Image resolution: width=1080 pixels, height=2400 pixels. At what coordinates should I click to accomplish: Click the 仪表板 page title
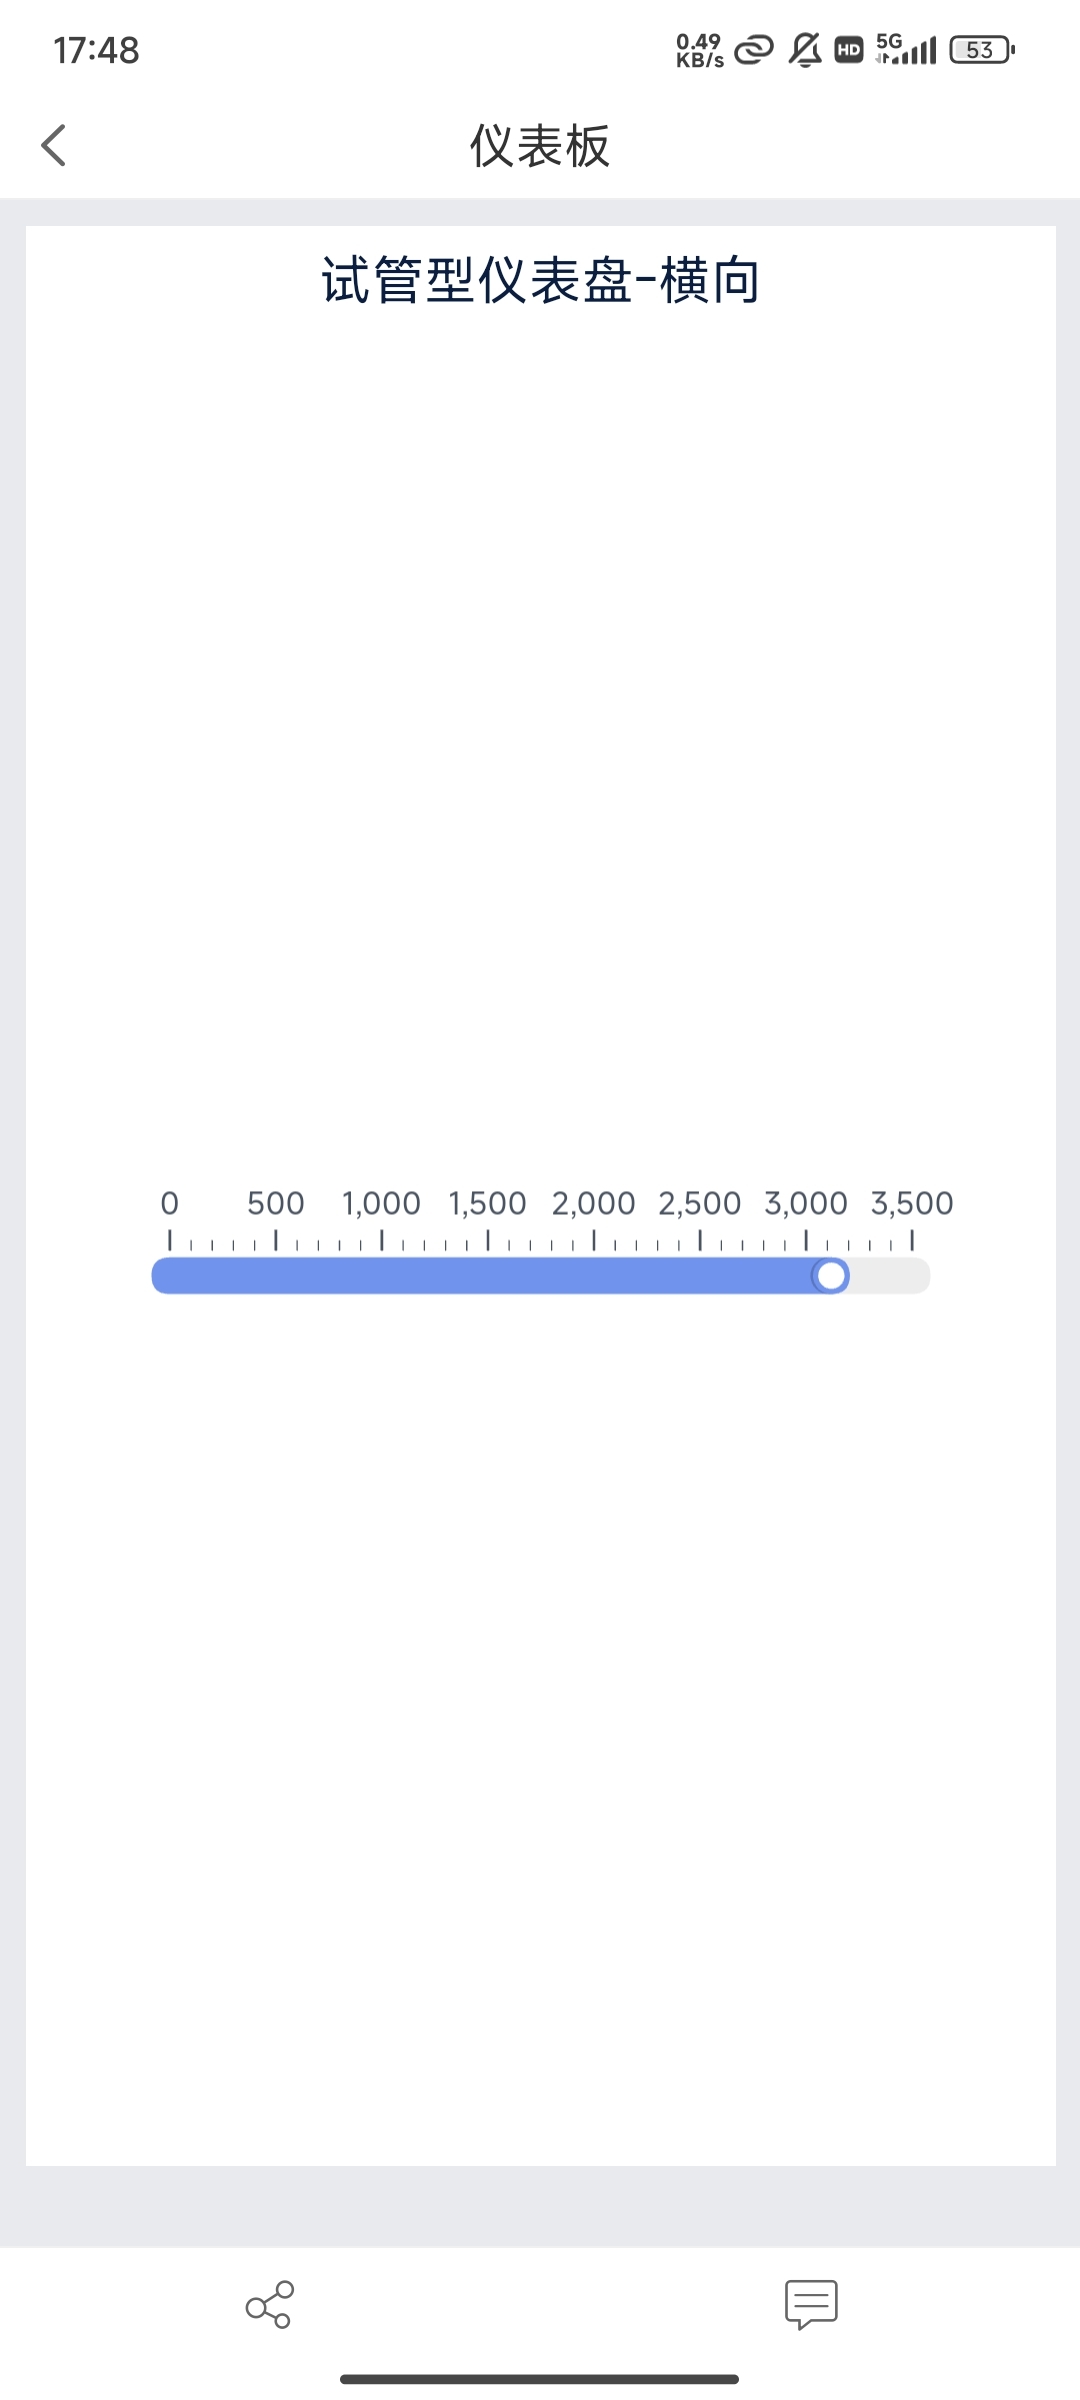(540, 146)
